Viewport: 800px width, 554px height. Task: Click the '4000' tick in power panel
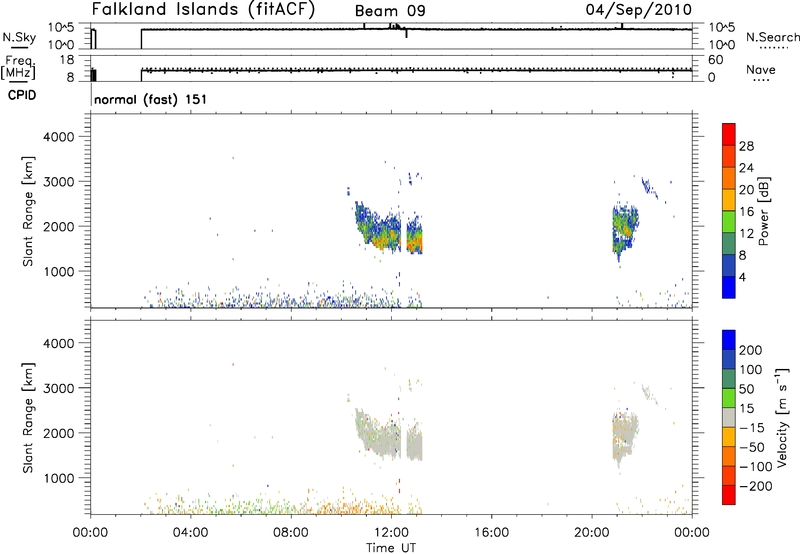[x=59, y=137]
